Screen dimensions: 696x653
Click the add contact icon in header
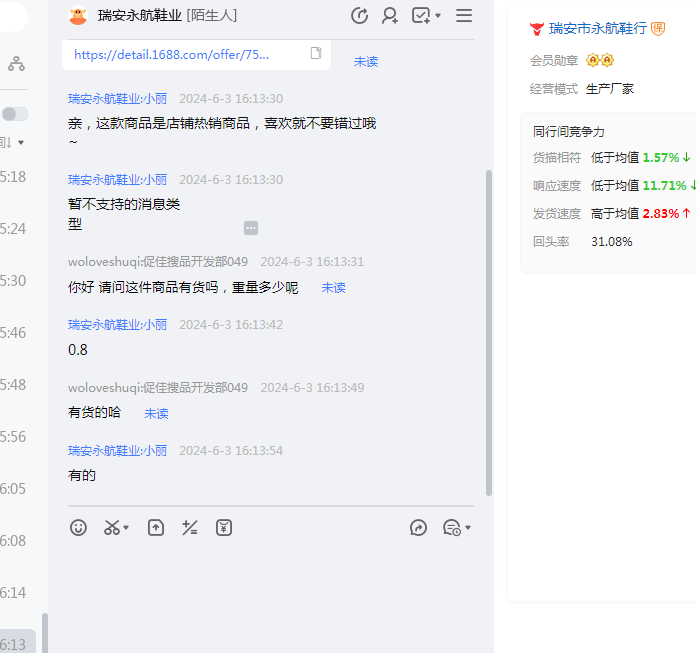(x=390, y=15)
